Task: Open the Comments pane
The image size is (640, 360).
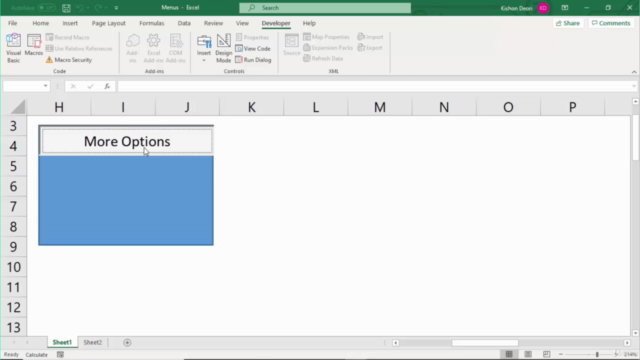Action: pyautogui.click(x=611, y=23)
